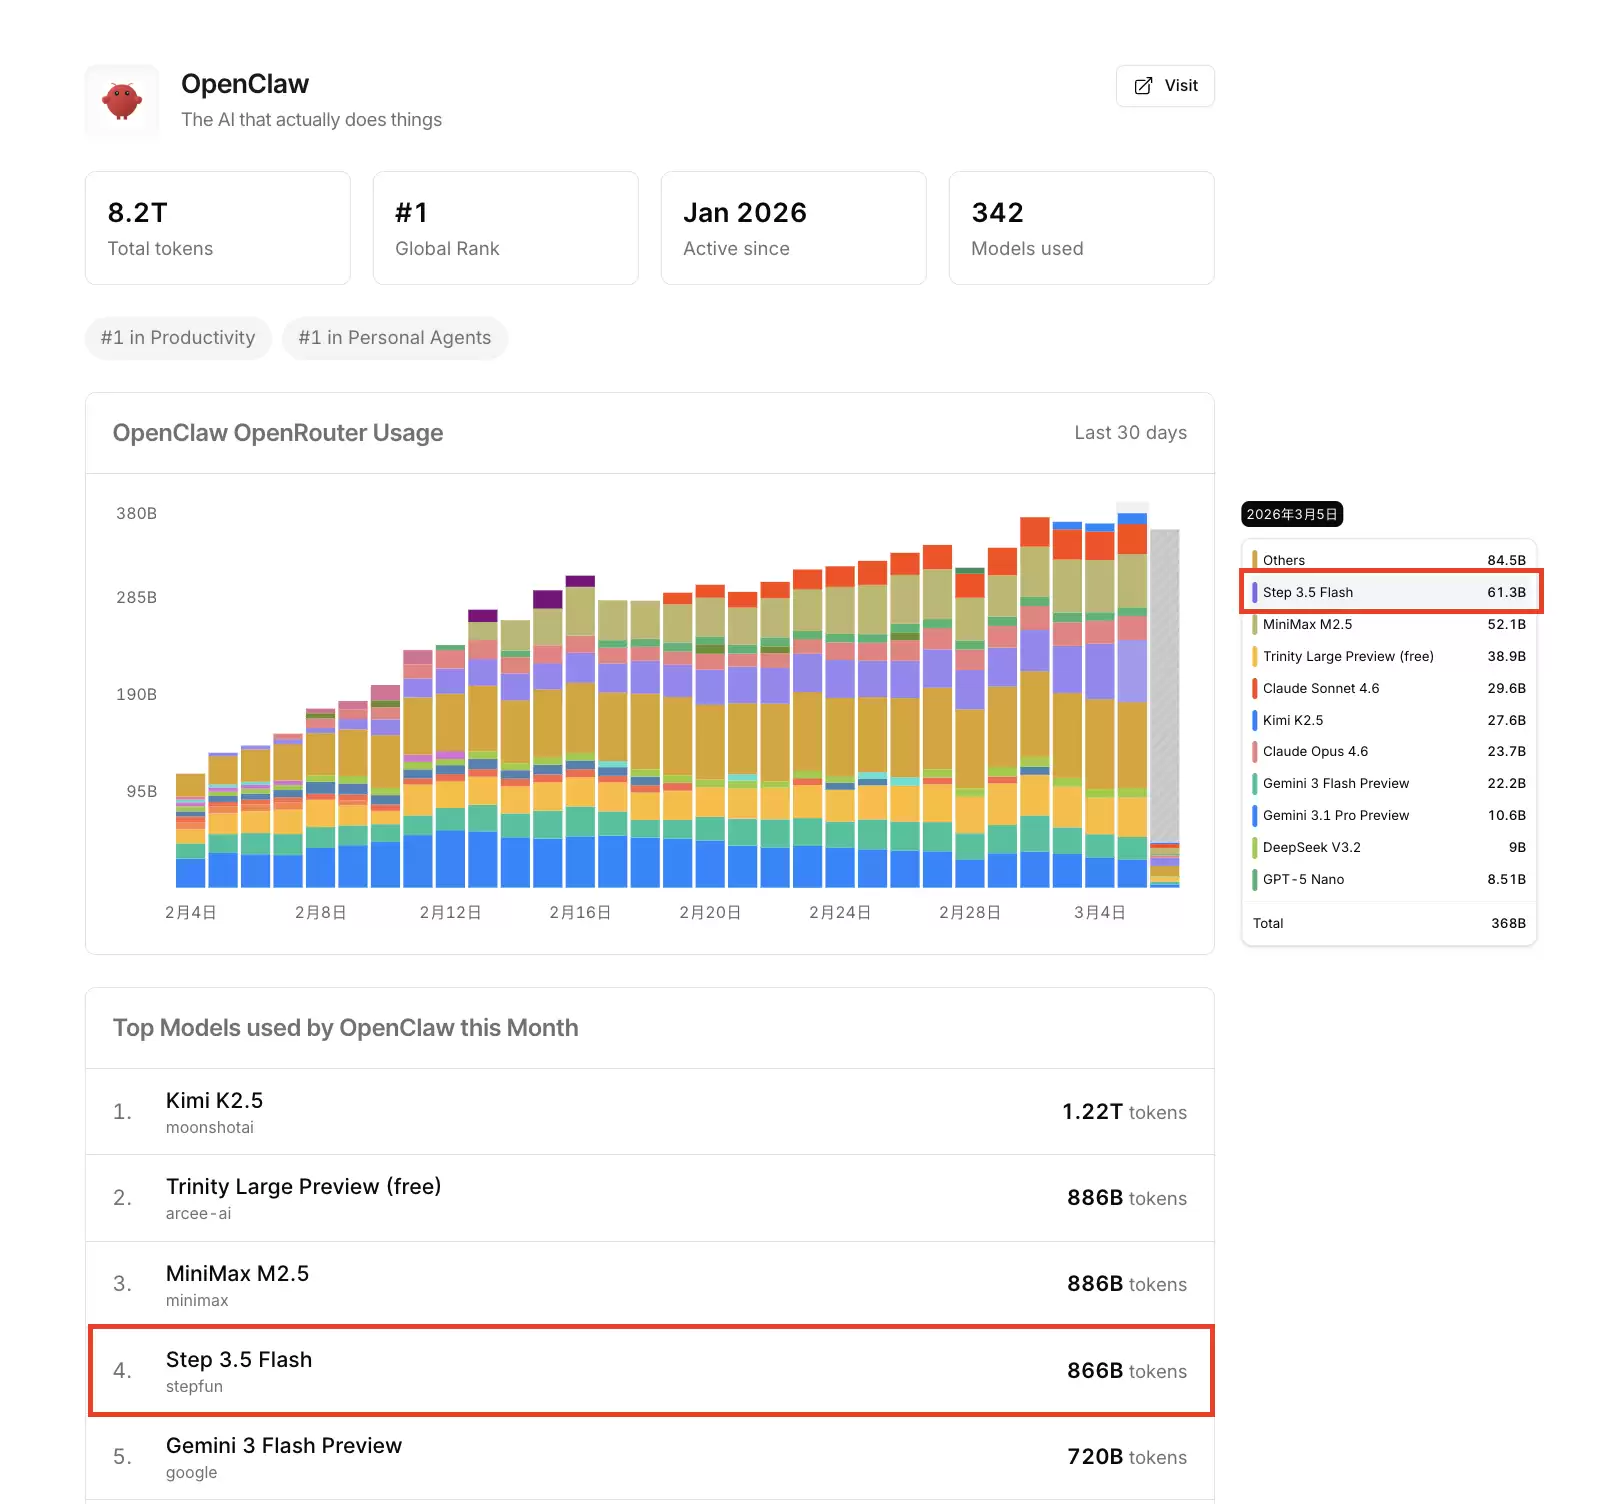Open the Gemini 3 Flash Preview row
1606x1504 pixels.
pos(649,1457)
